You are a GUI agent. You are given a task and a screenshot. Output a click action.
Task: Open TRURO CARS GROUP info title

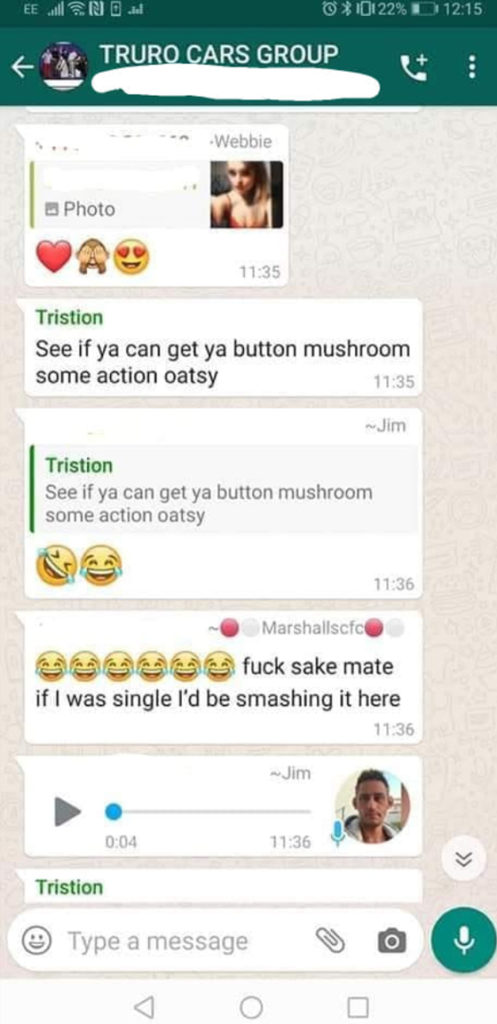pyautogui.click(x=219, y=54)
